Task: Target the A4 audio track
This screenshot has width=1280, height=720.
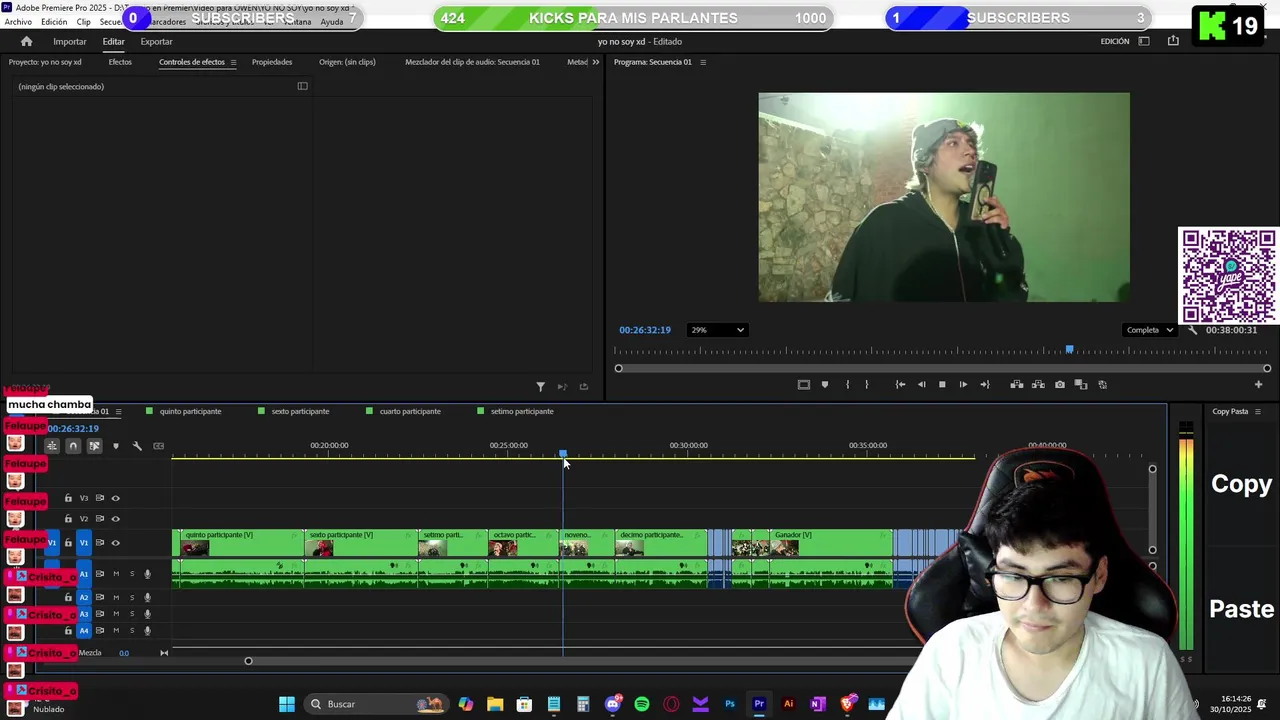Action: (x=84, y=631)
